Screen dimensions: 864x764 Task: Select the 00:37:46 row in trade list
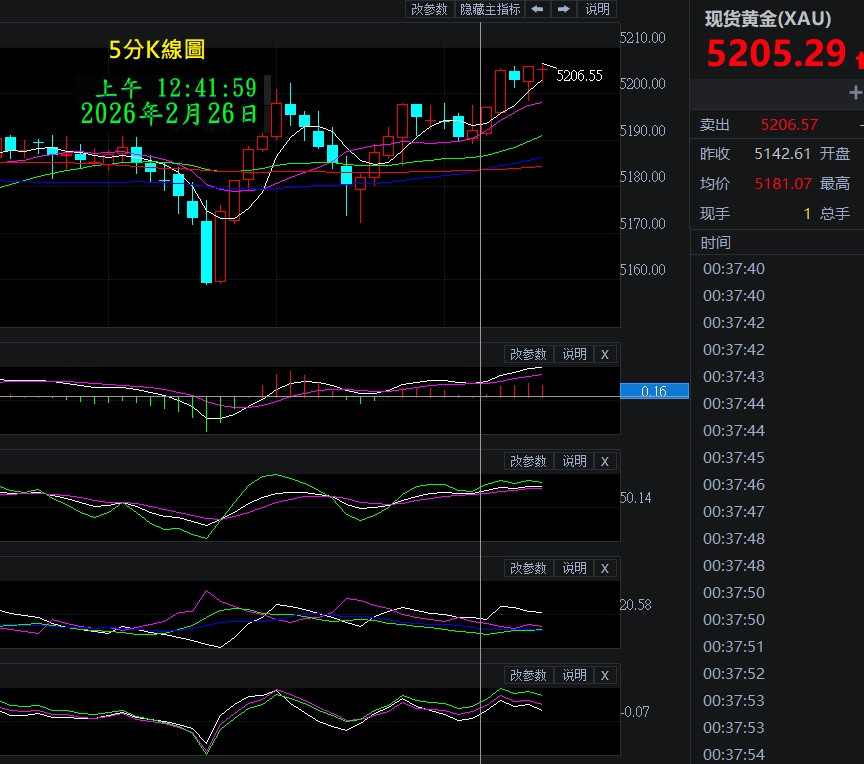(x=733, y=485)
